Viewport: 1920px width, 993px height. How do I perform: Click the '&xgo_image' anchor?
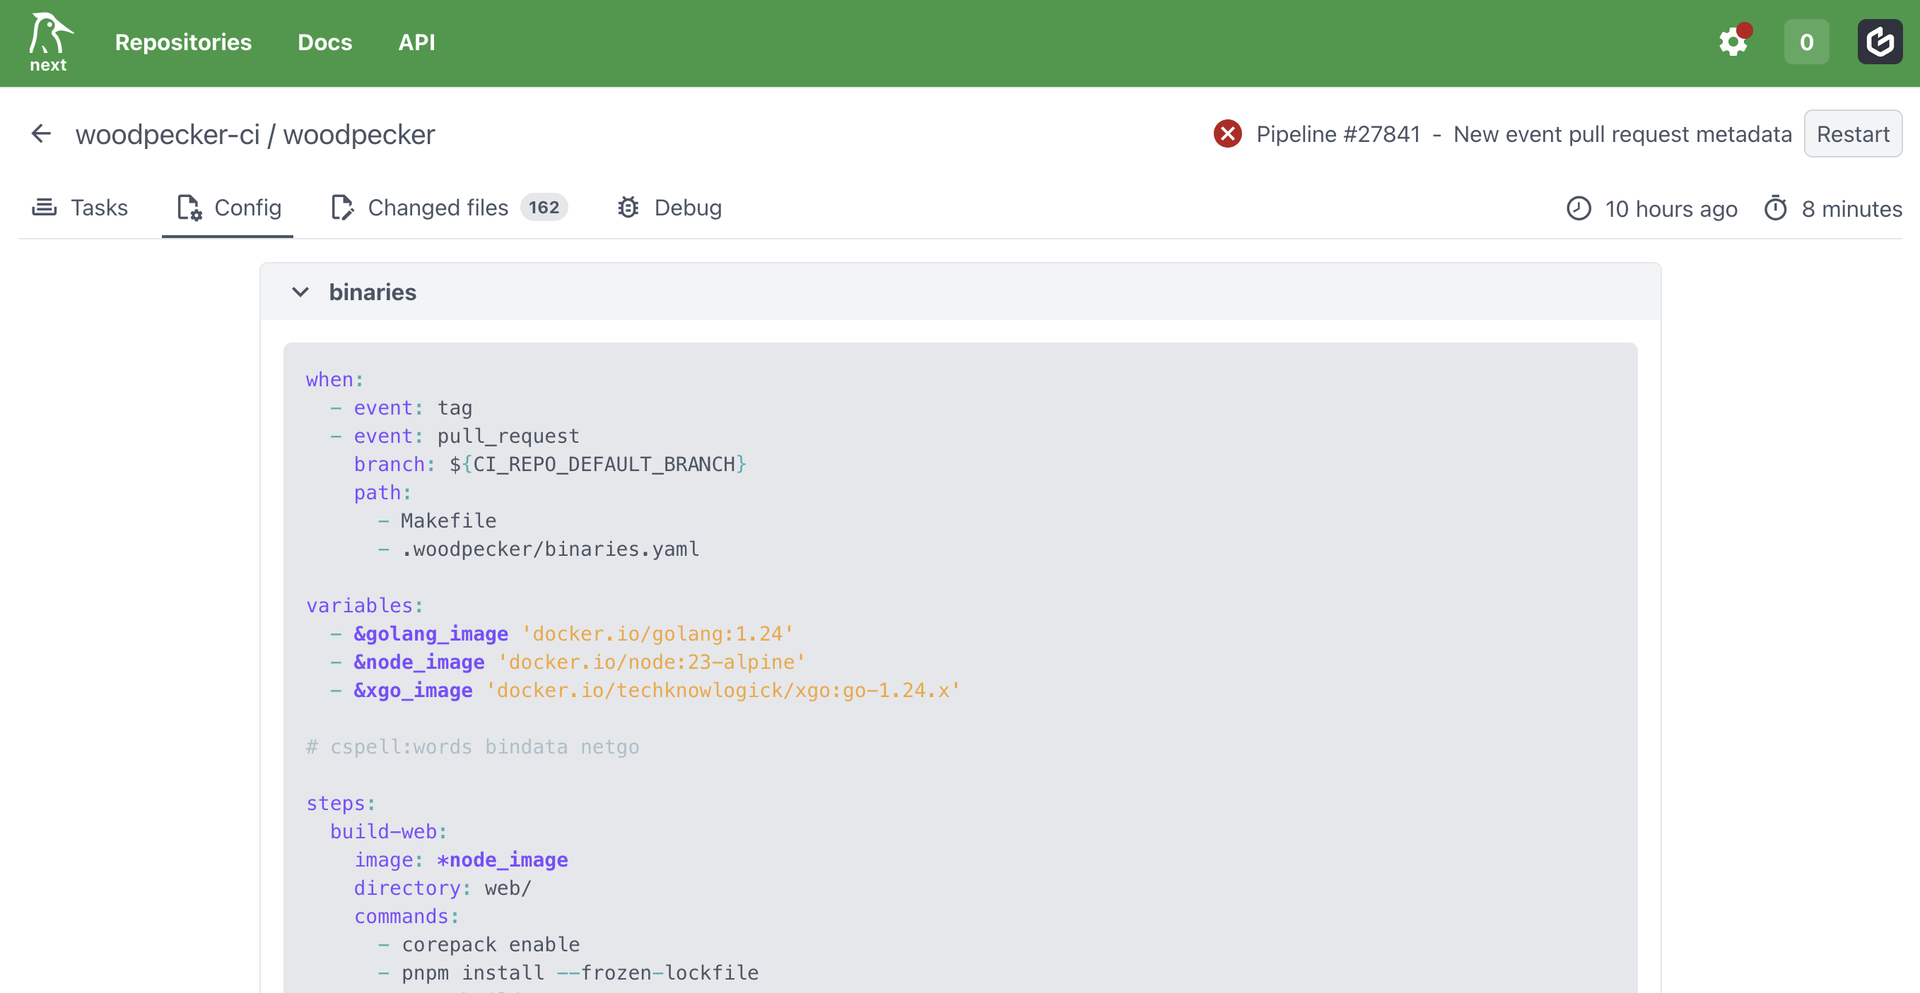[x=413, y=690]
